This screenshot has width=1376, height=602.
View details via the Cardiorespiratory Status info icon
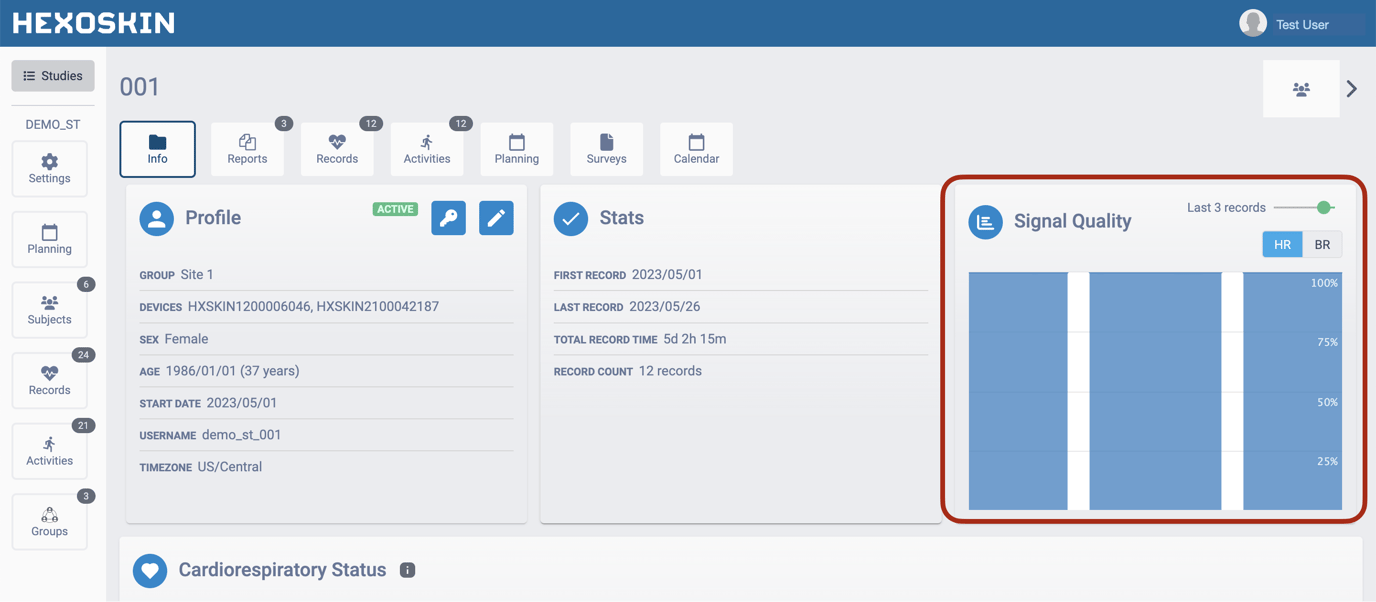[x=407, y=570]
